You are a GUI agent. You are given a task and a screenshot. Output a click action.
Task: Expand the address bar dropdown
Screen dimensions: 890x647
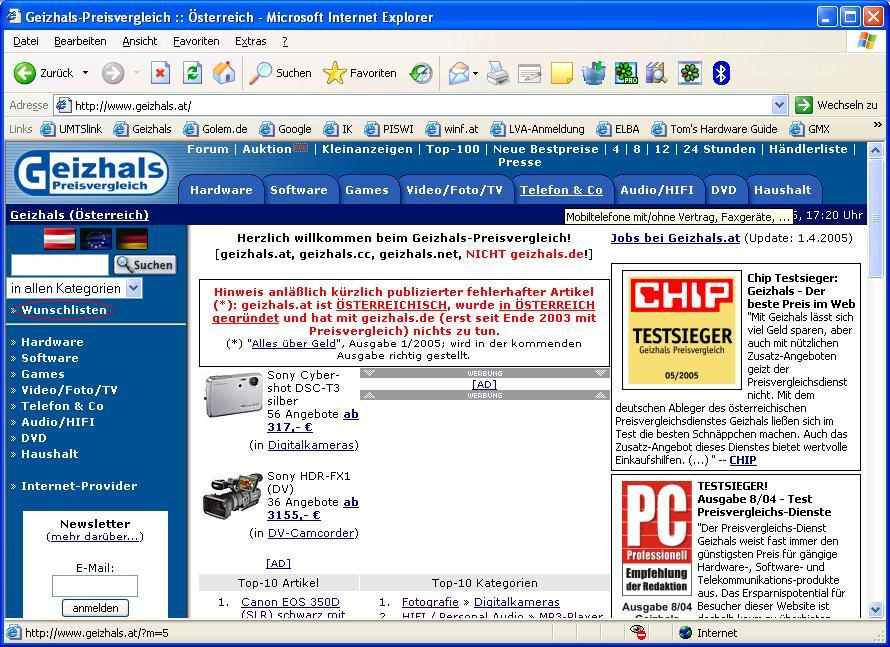coord(779,105)
